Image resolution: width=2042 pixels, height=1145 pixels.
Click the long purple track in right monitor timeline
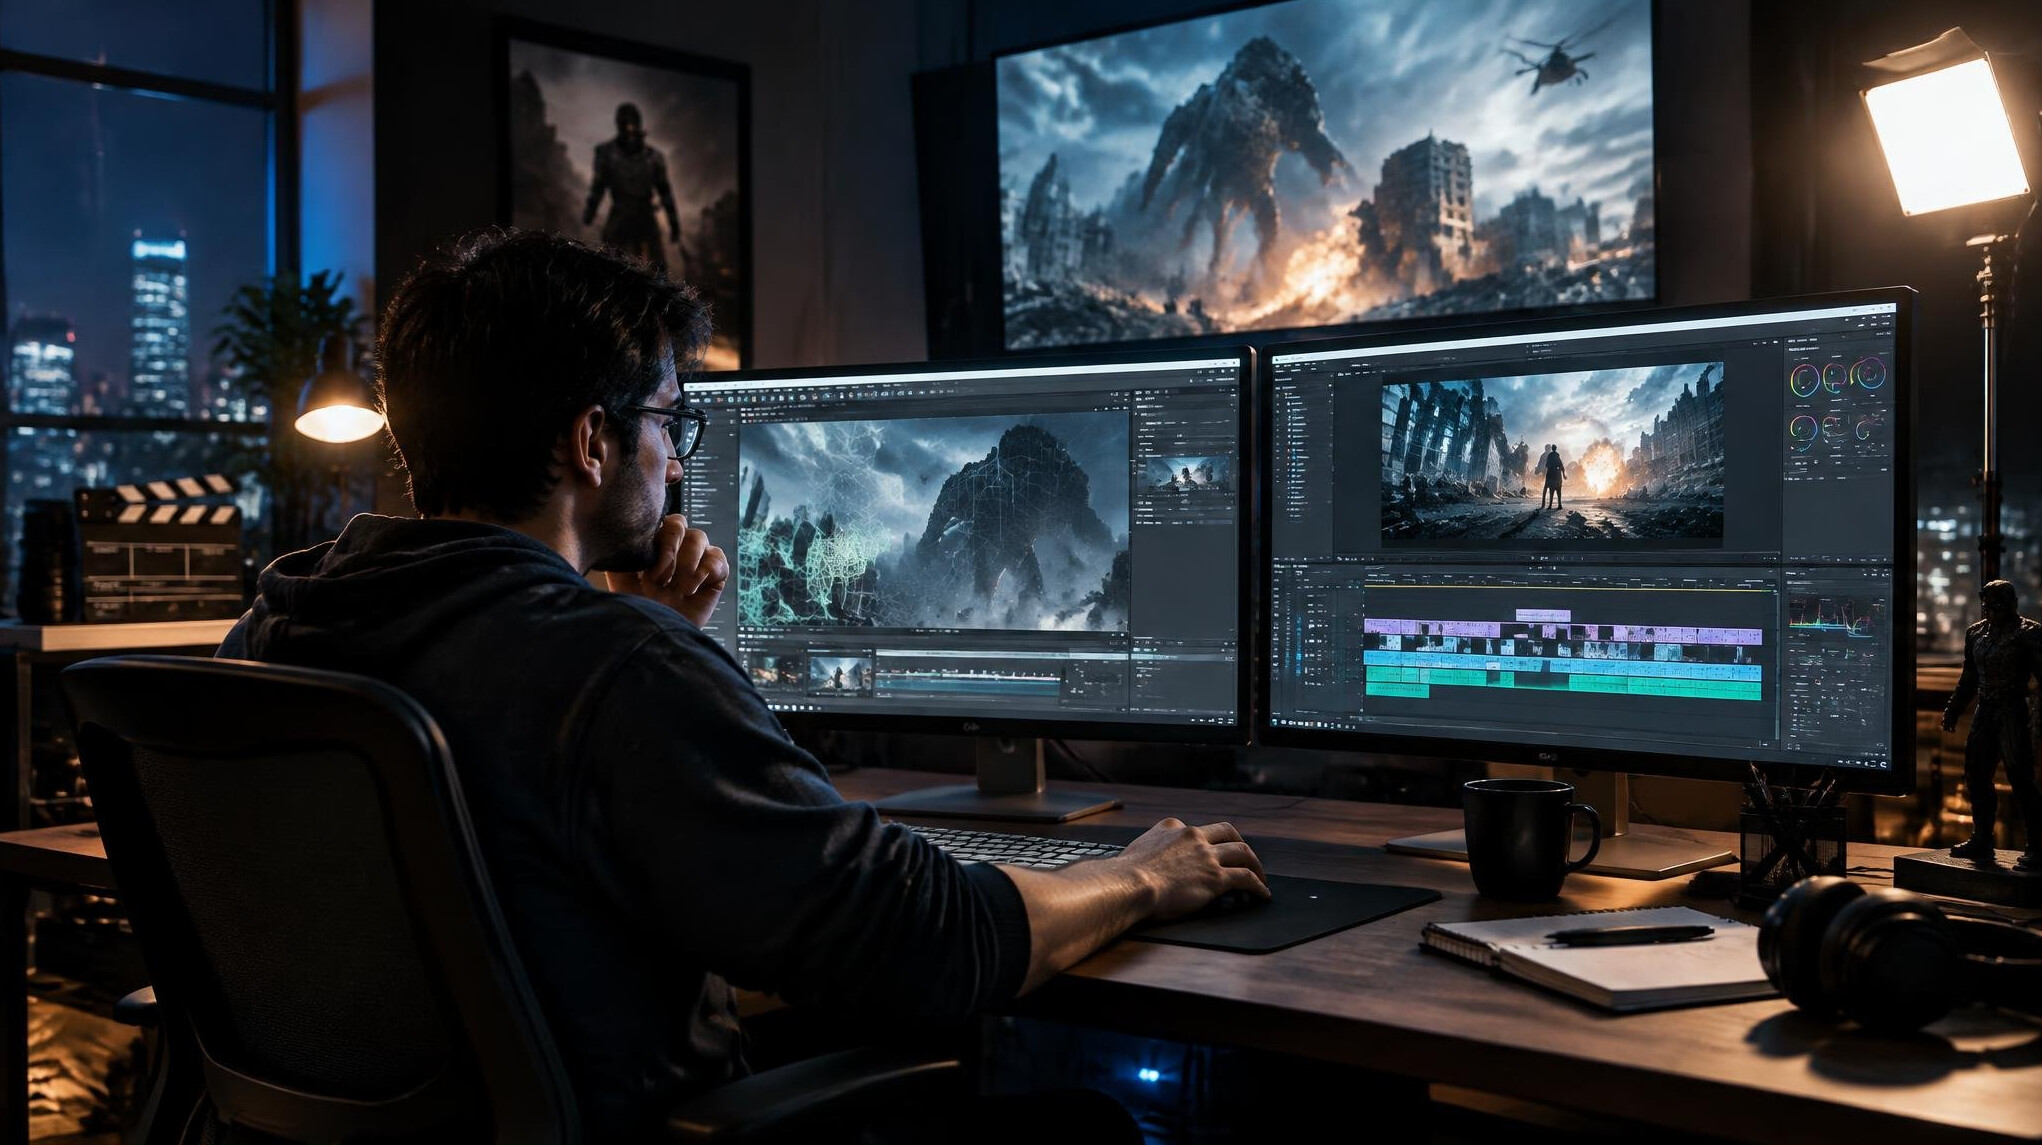[1562, 634]
